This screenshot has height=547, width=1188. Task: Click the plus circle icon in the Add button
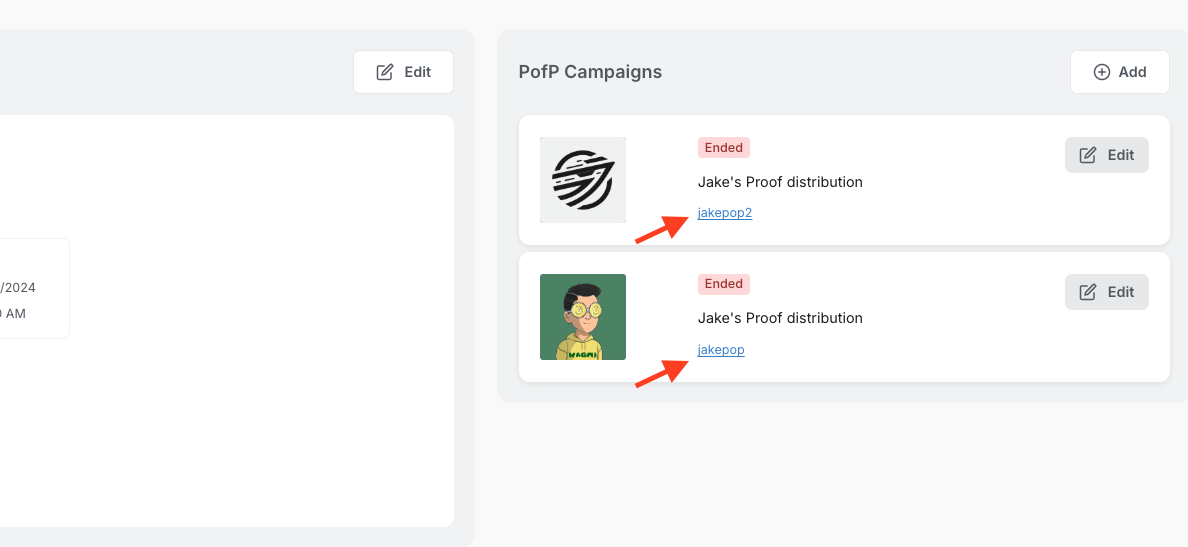pyautogui.click(x=1102, y=72)
